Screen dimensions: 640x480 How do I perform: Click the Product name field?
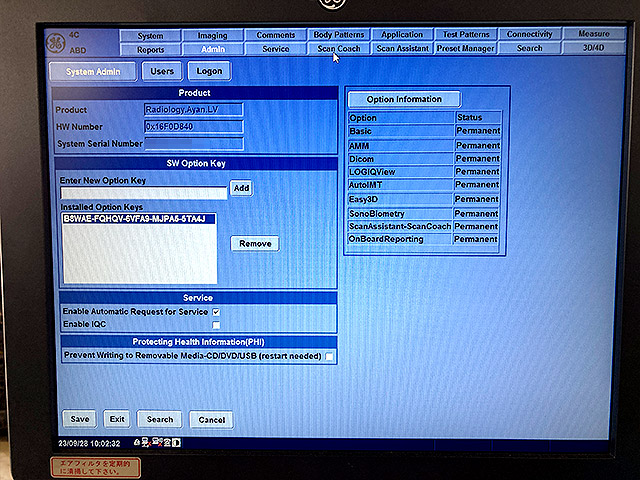coord(193,110)
